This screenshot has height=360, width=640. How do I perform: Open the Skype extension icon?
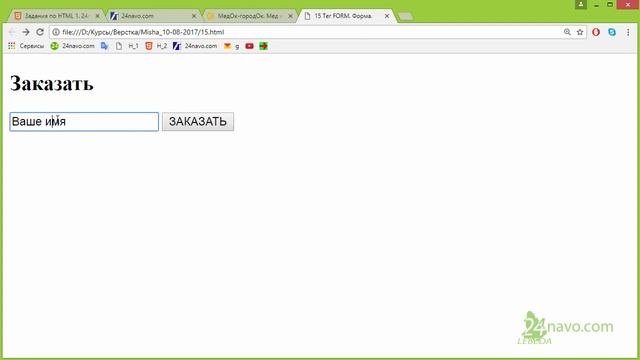(612, 32)
